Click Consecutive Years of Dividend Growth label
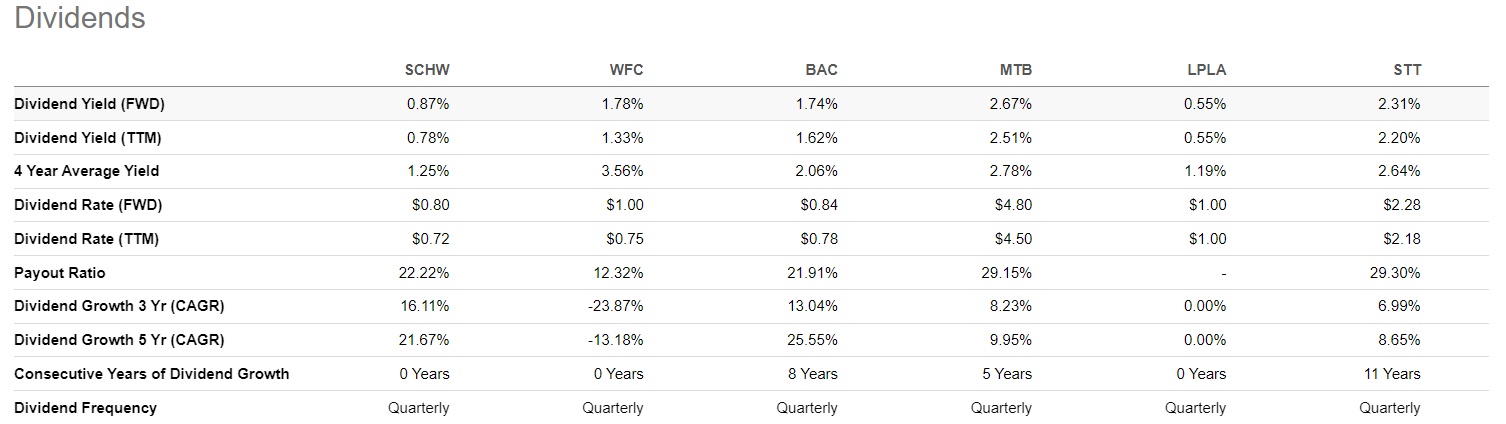Image resolution: width=1506 pixels, height=424 pixels. [x=151, y=374]
